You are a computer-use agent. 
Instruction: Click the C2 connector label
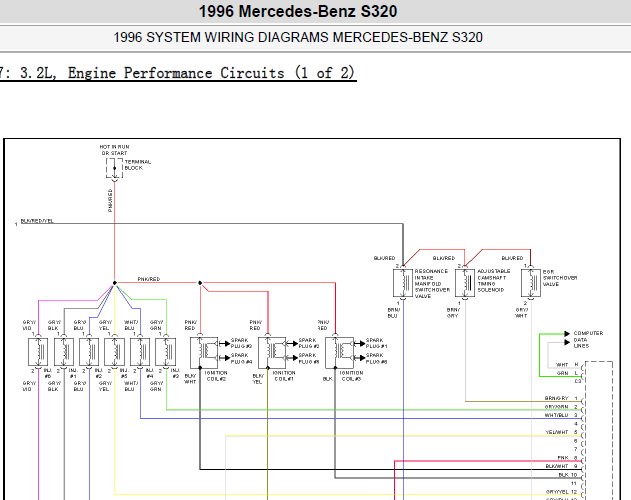(577, 381)
